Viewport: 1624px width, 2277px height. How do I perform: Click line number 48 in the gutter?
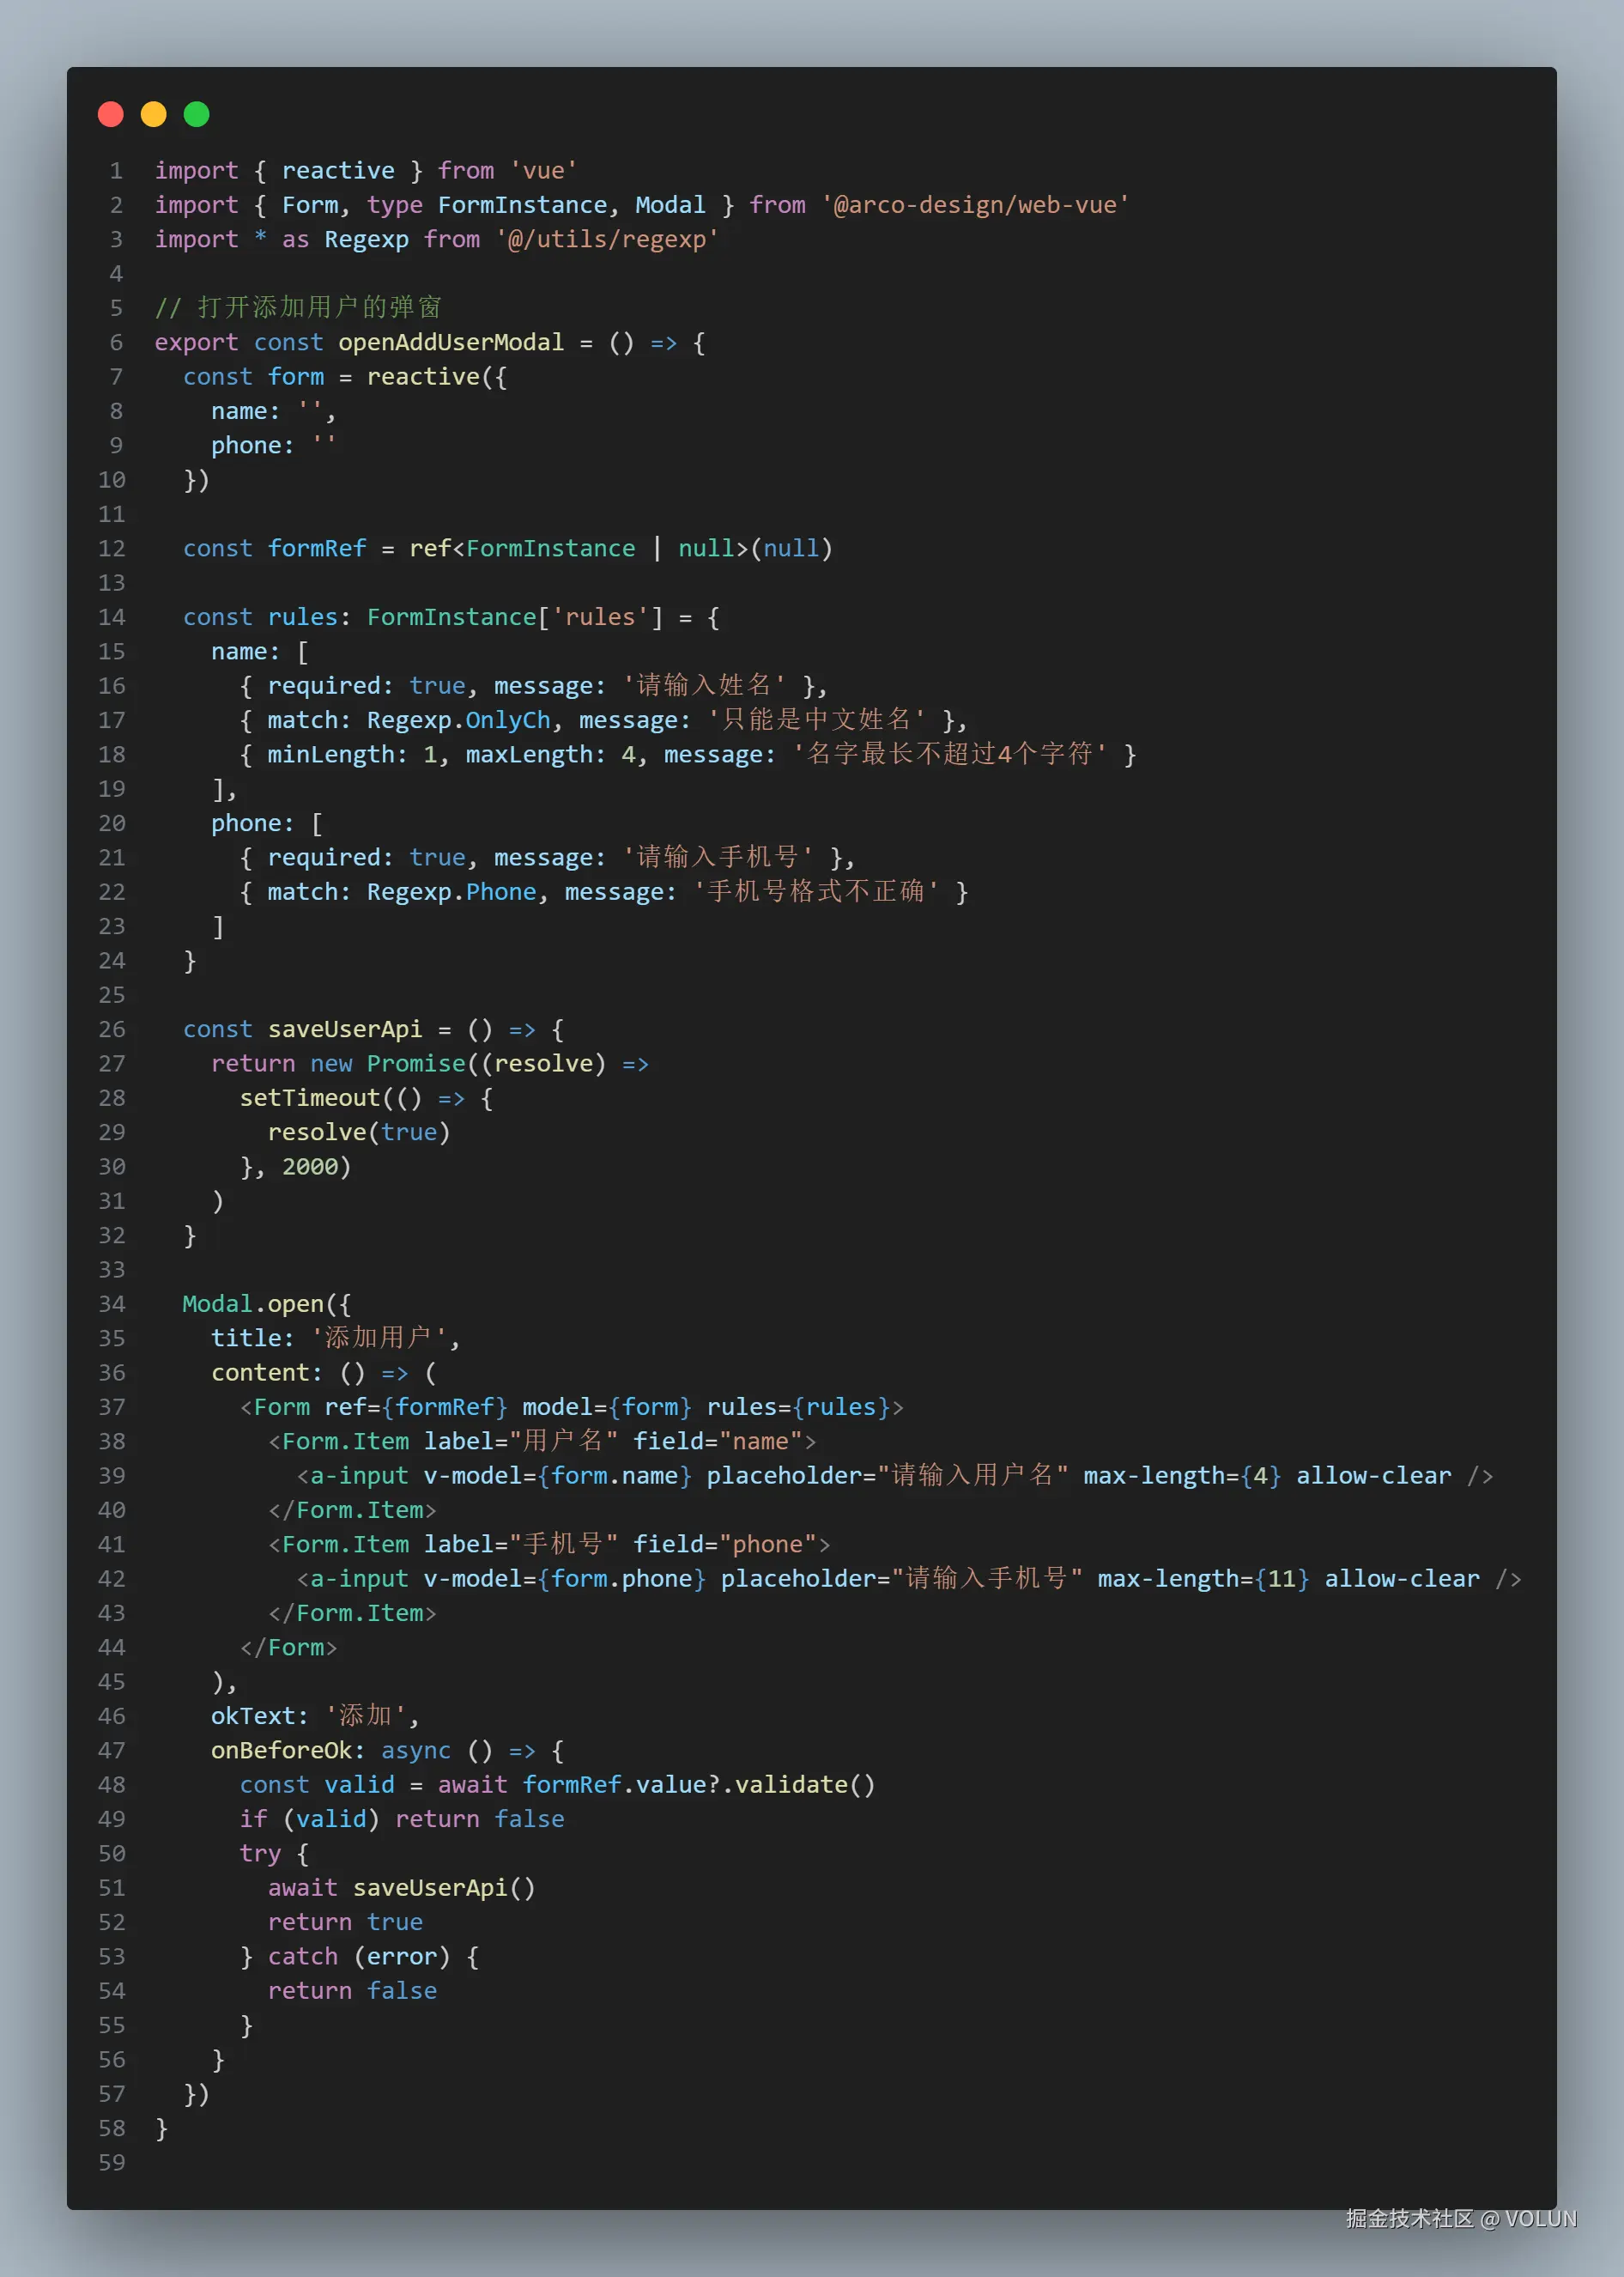pyautogui.click(x=112, y=1784)
